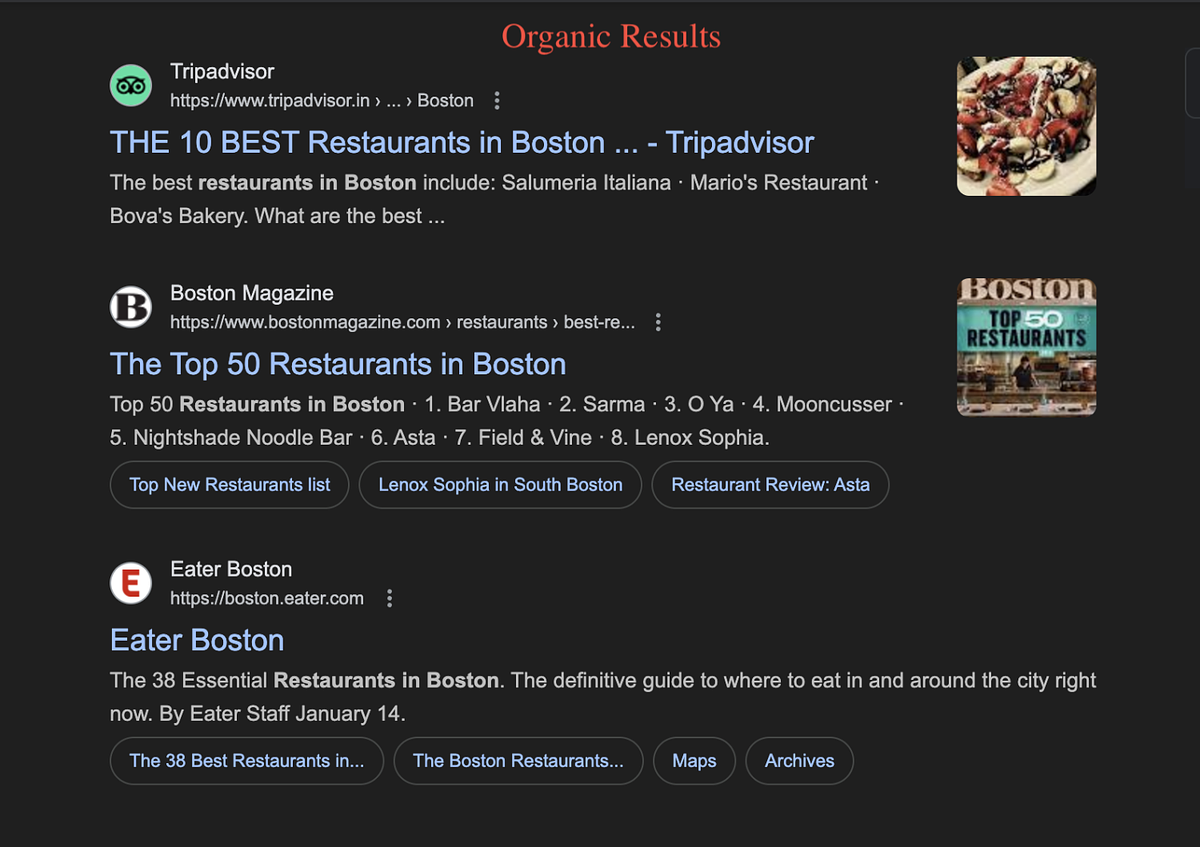Open the three-dot menu beside Boston Magazine URL
This screenshot has width=1200, height=847.
pyautogui.click(x=658, y=322)
